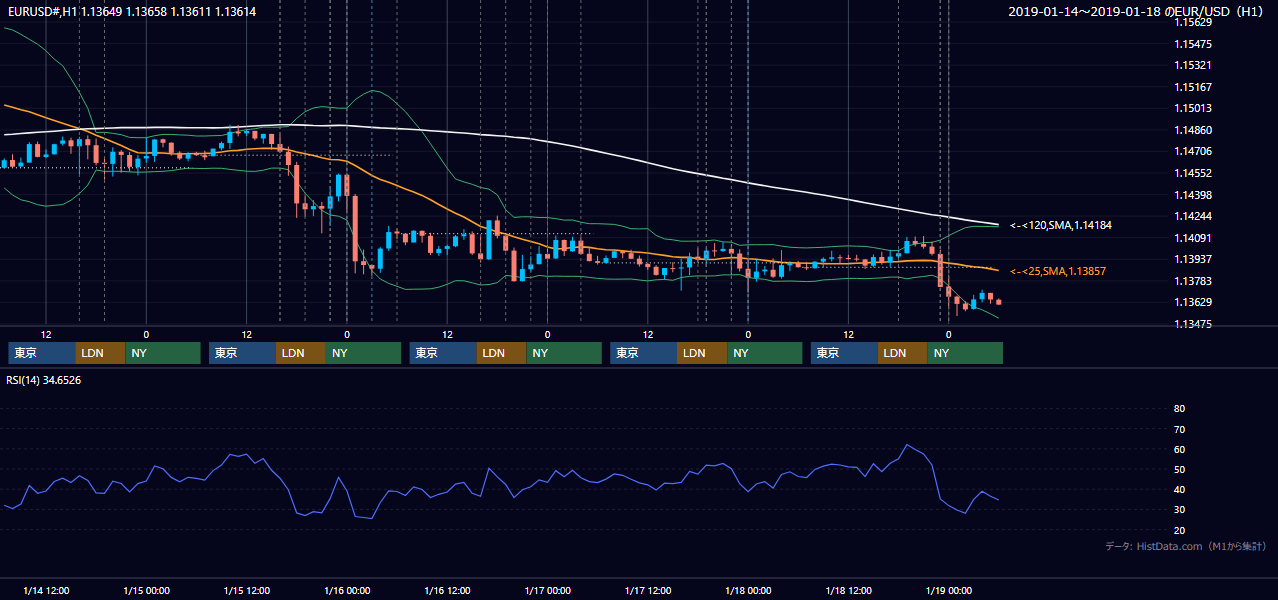Pick the RSI level 30 label
1278x600 pixels.
point(1179,510)
